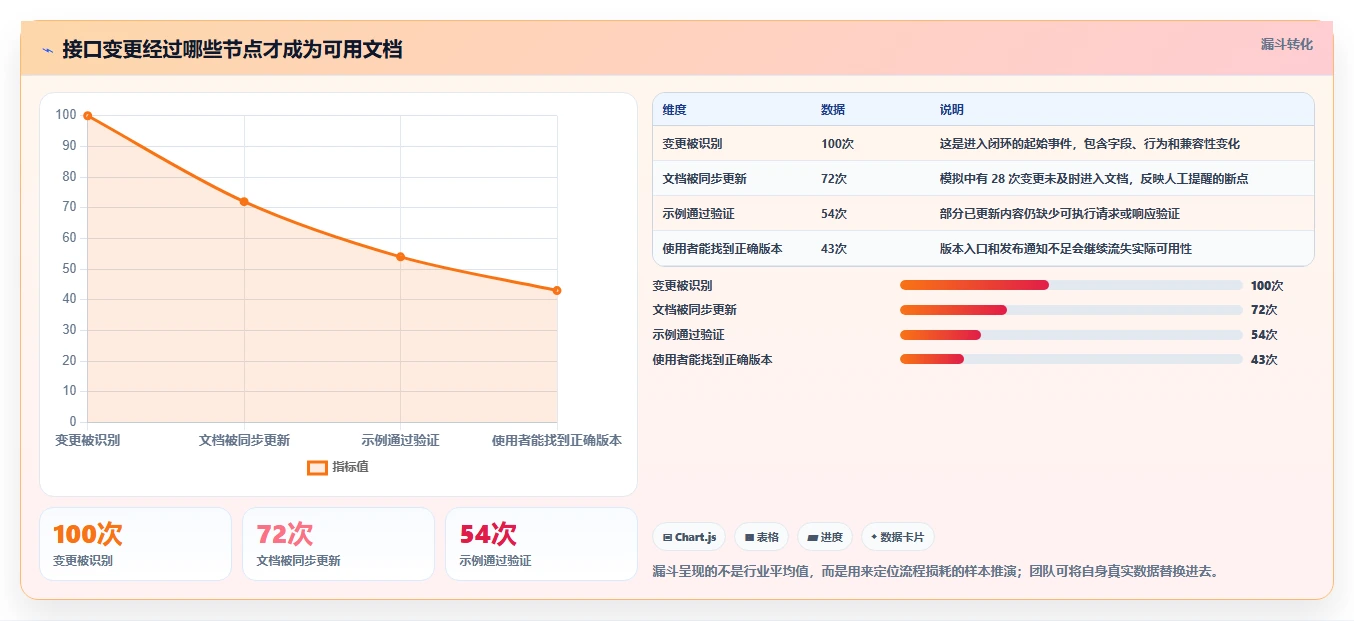Click the x-axis label 使用者能找到正确版本
The image size is (1354, 621).
[x=557, y=440]
